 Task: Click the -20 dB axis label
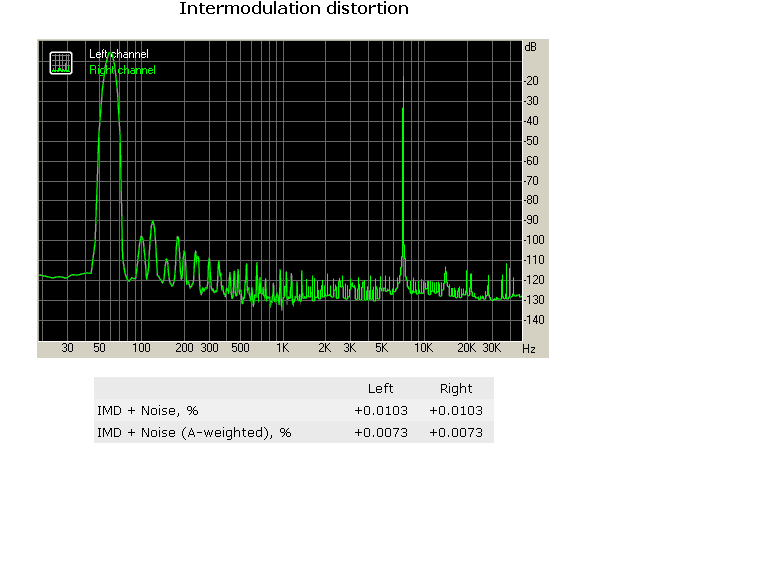(531, 81)
